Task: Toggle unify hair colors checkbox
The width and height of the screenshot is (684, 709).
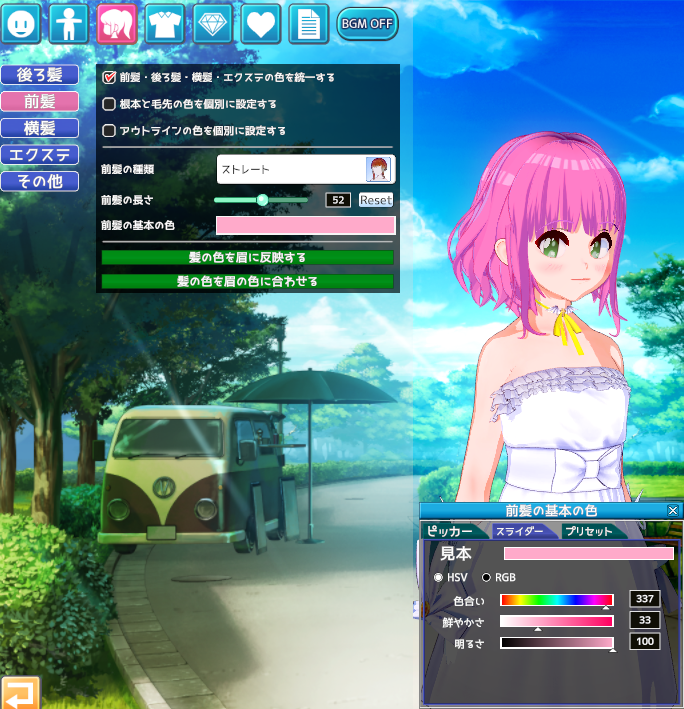Action: tap(110, 77)
